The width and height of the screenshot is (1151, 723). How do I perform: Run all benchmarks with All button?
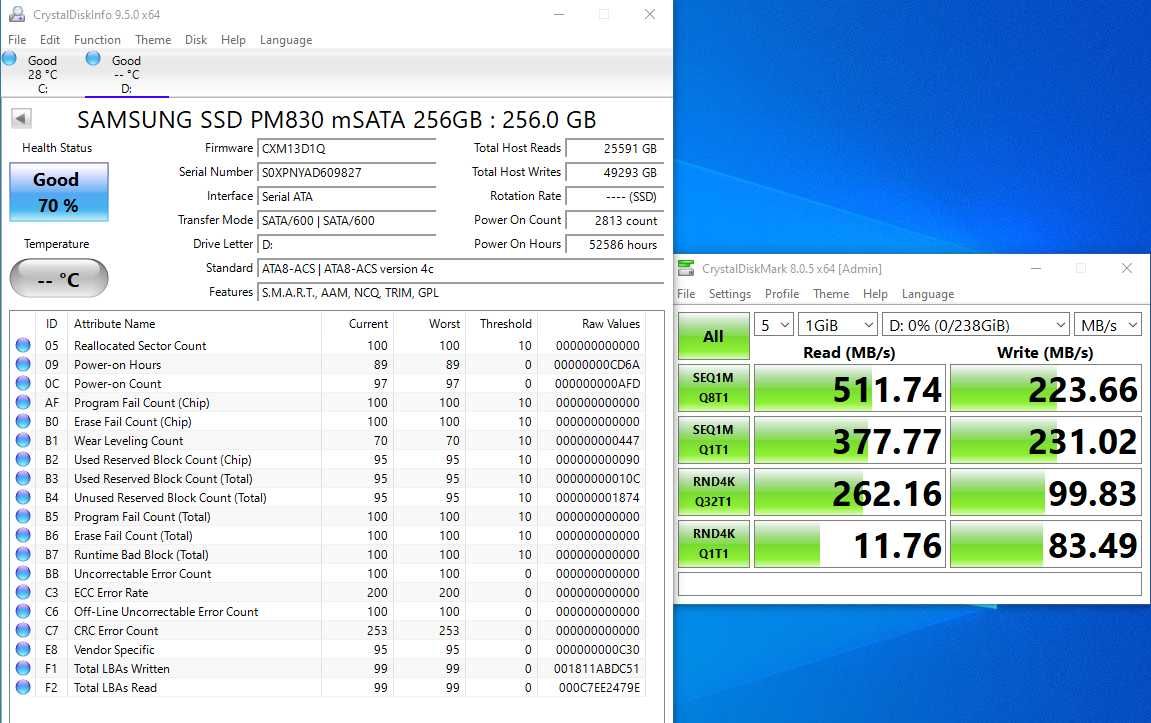point(714,336)
